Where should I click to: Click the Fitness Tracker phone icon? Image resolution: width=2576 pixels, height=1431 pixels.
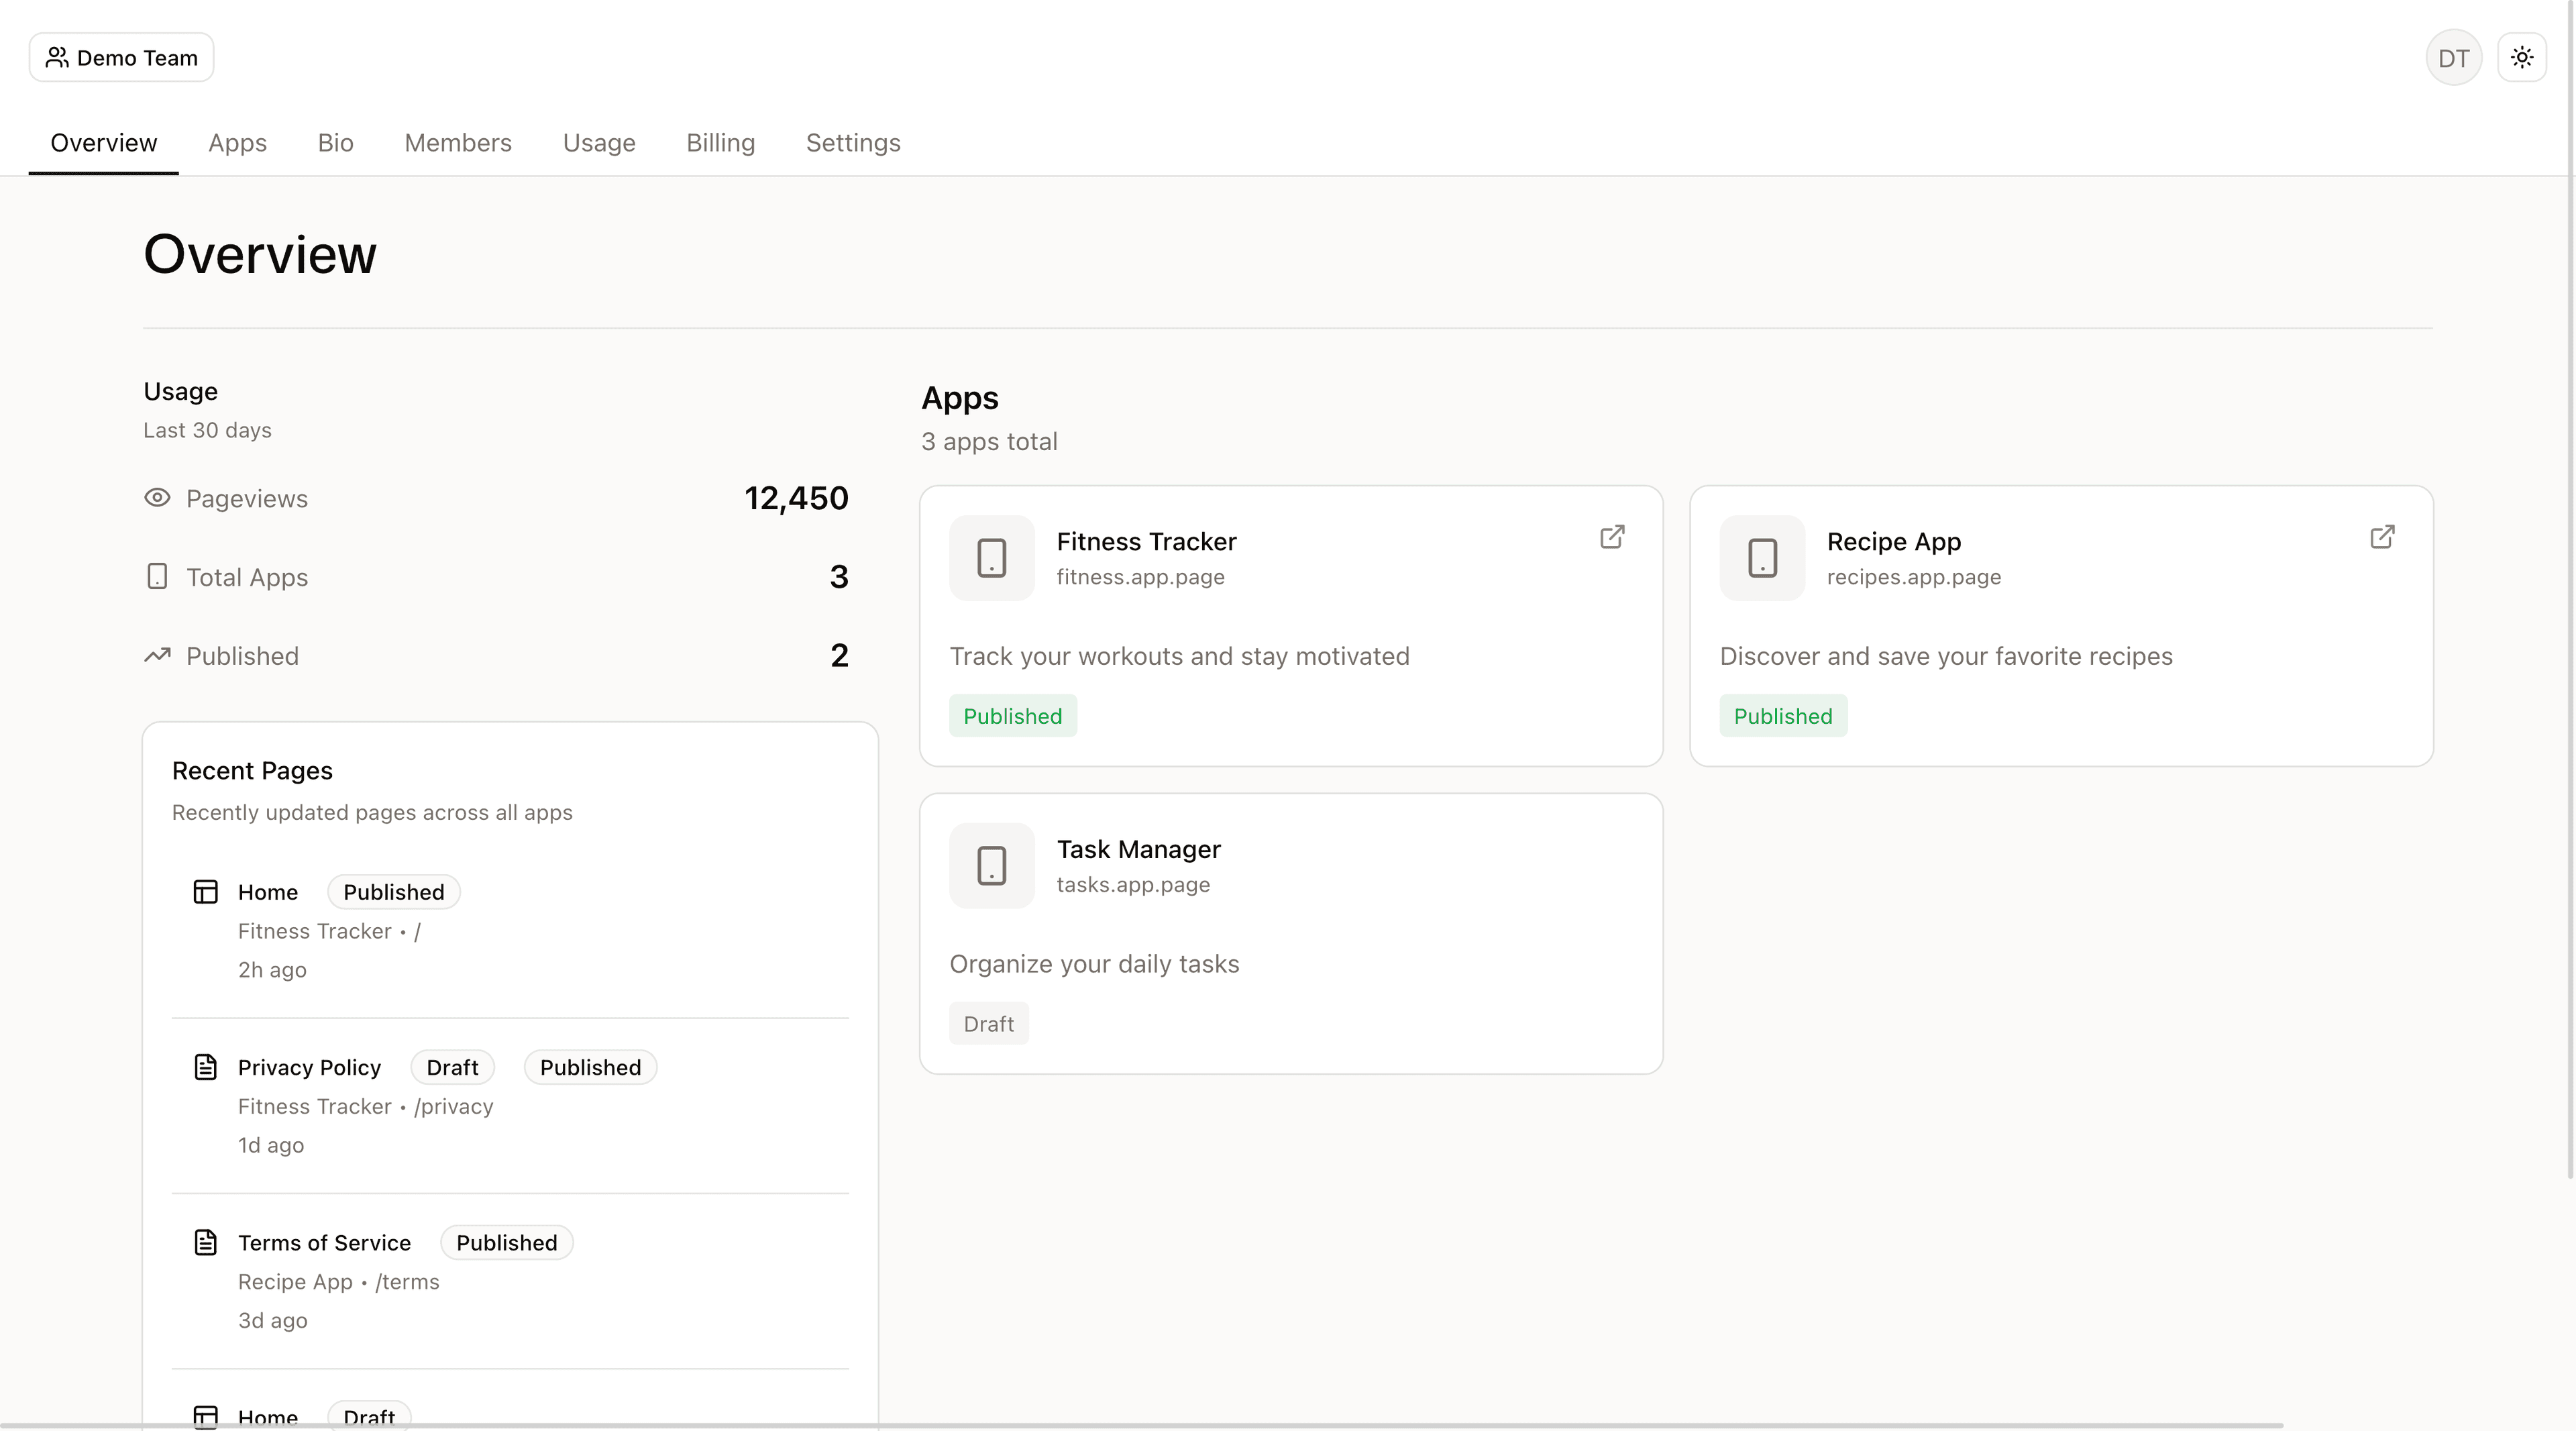(x=991, y=558)
